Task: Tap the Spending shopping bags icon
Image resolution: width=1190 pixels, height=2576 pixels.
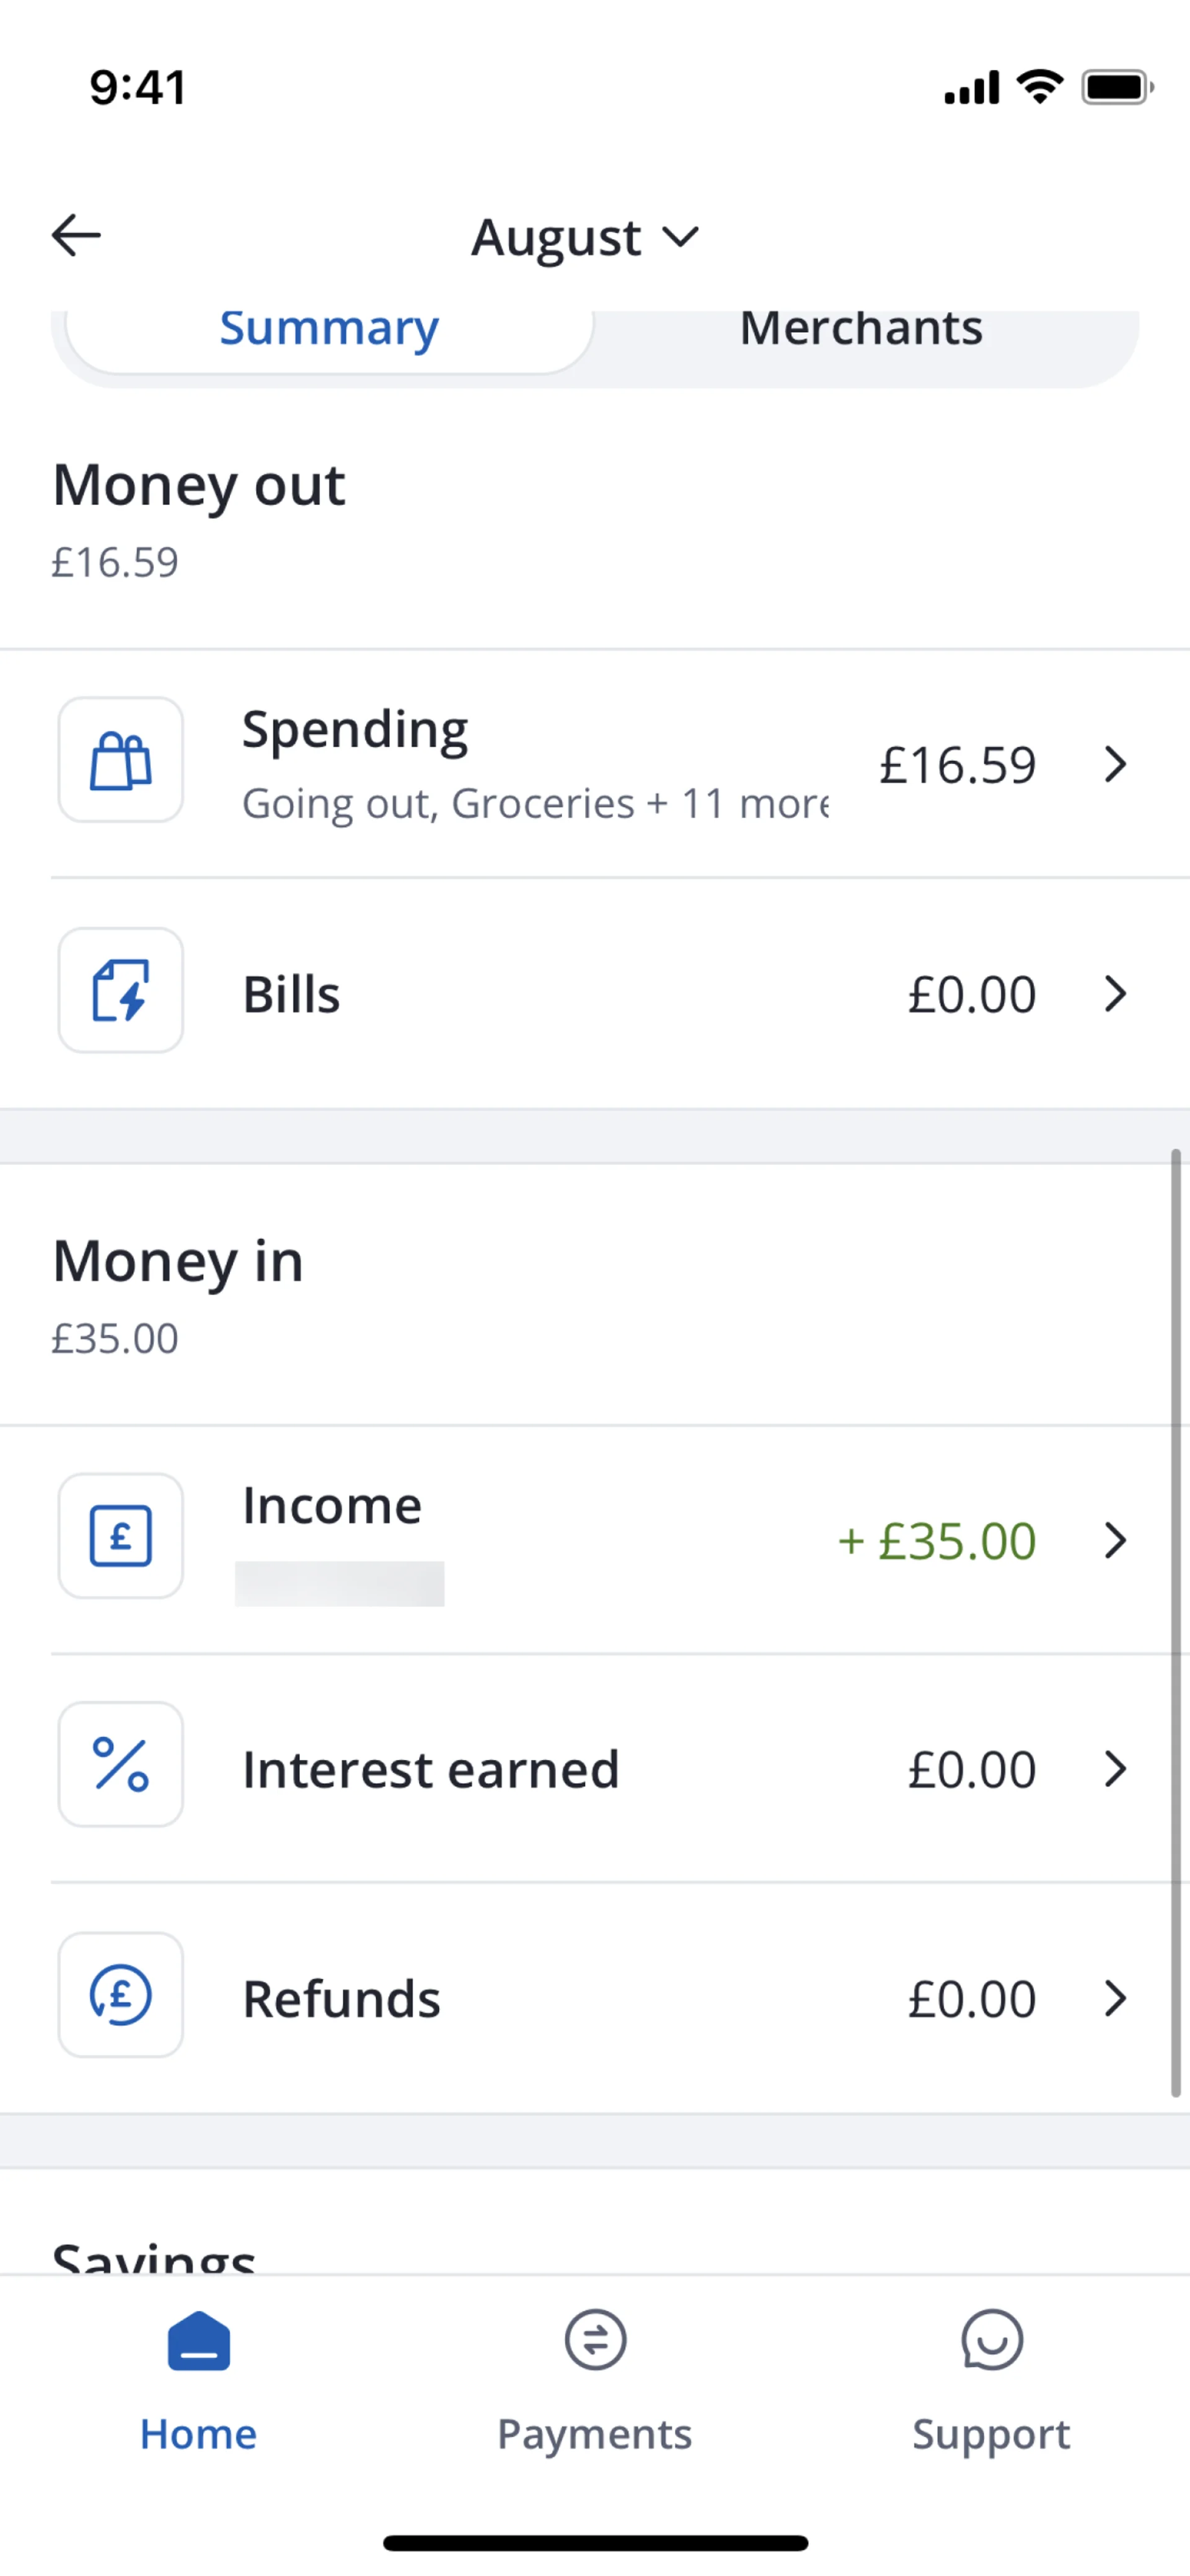Action: (121, 761)
